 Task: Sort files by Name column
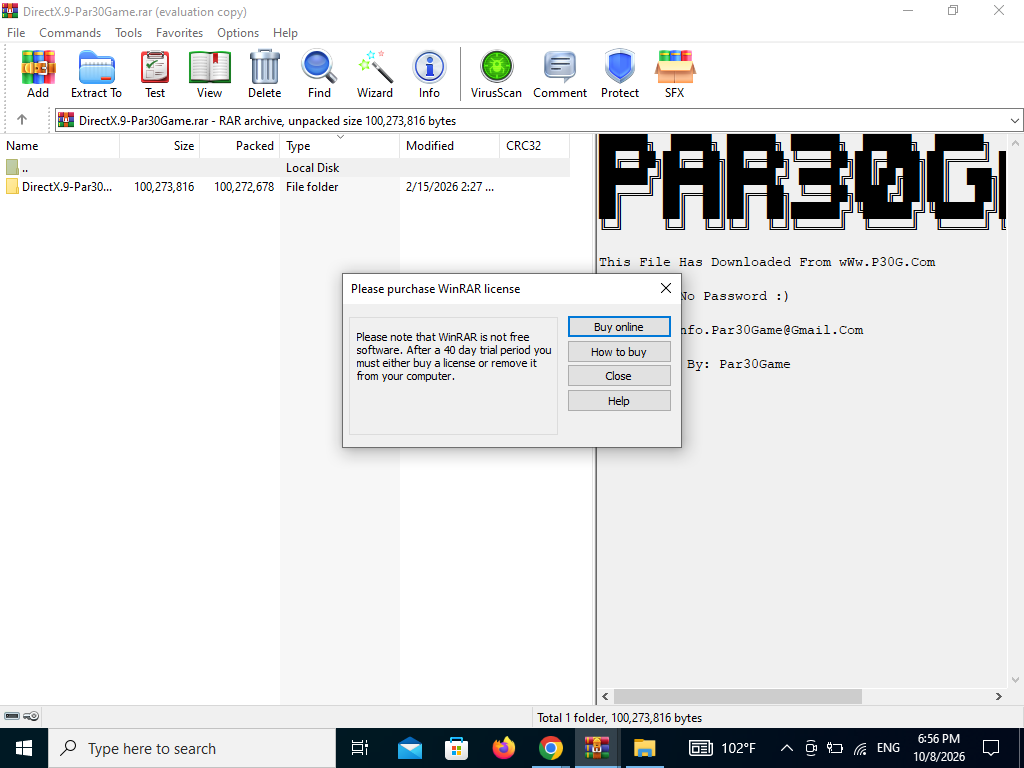(x=60, y=146)
